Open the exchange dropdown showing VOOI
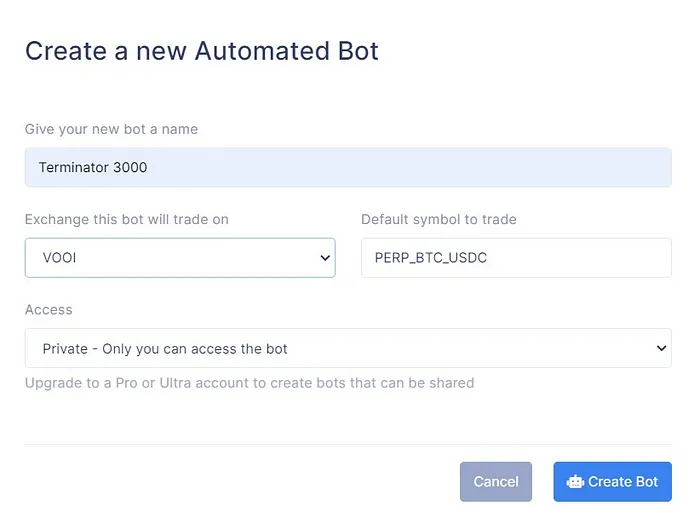 [x=180, y=257]
